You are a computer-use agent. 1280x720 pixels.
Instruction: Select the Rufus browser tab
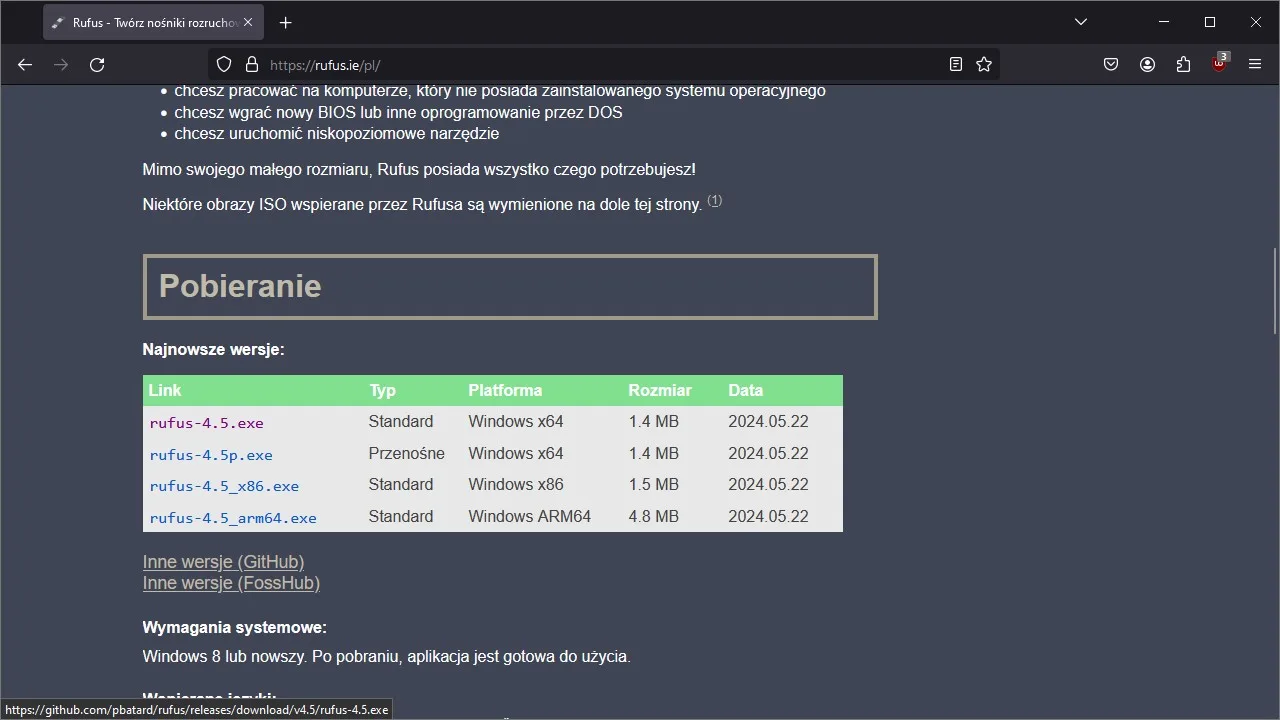pyautogui.click(x=153, y=22)
